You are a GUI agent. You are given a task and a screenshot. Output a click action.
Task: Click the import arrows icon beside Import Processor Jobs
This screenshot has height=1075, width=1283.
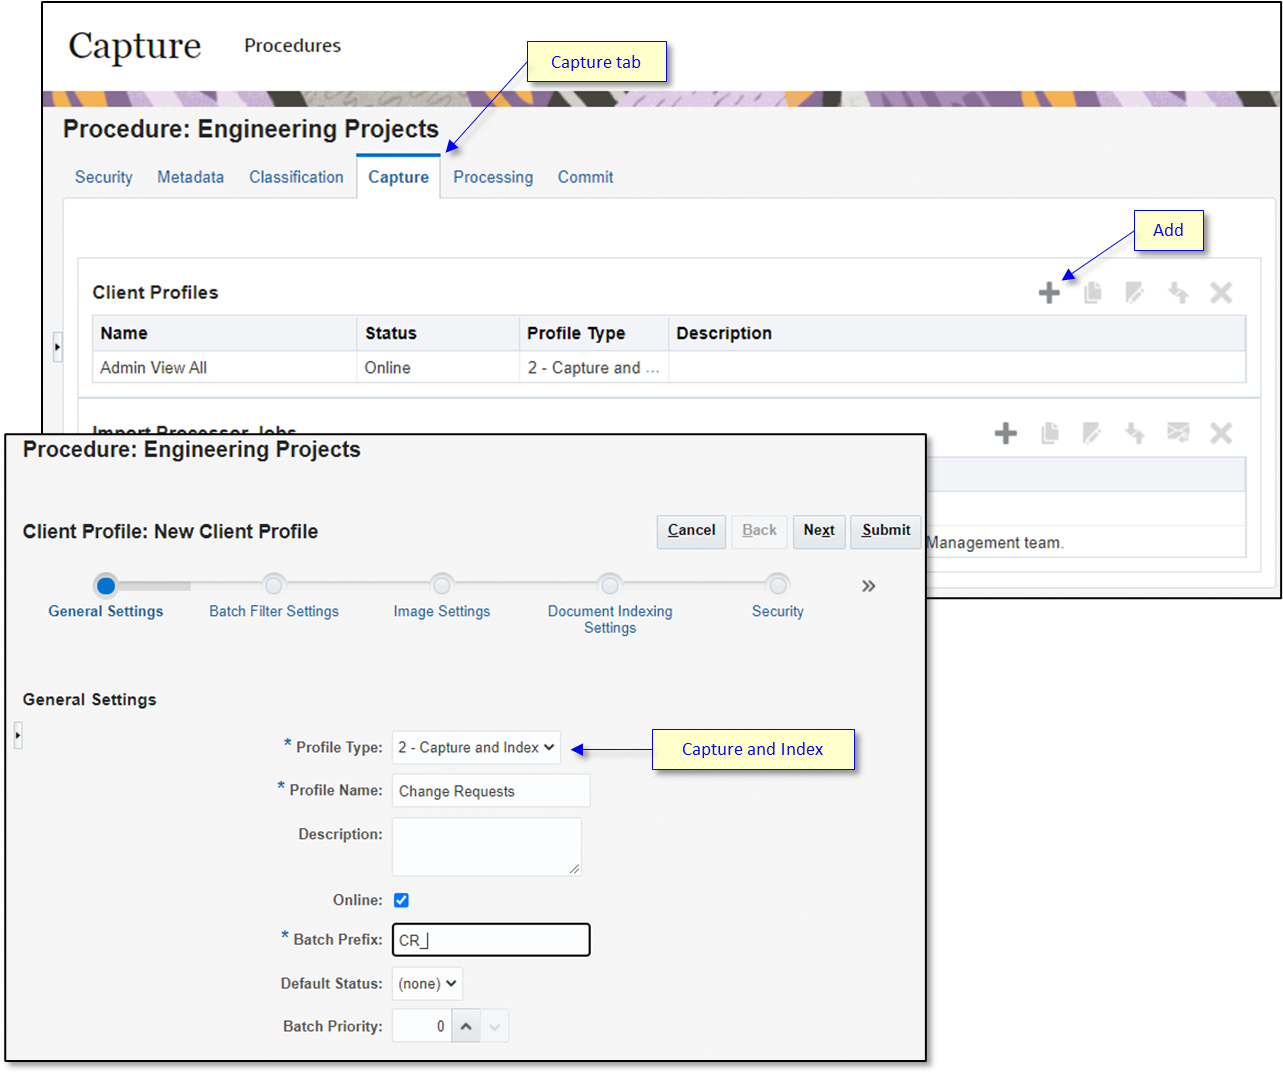coord(1134,433)
